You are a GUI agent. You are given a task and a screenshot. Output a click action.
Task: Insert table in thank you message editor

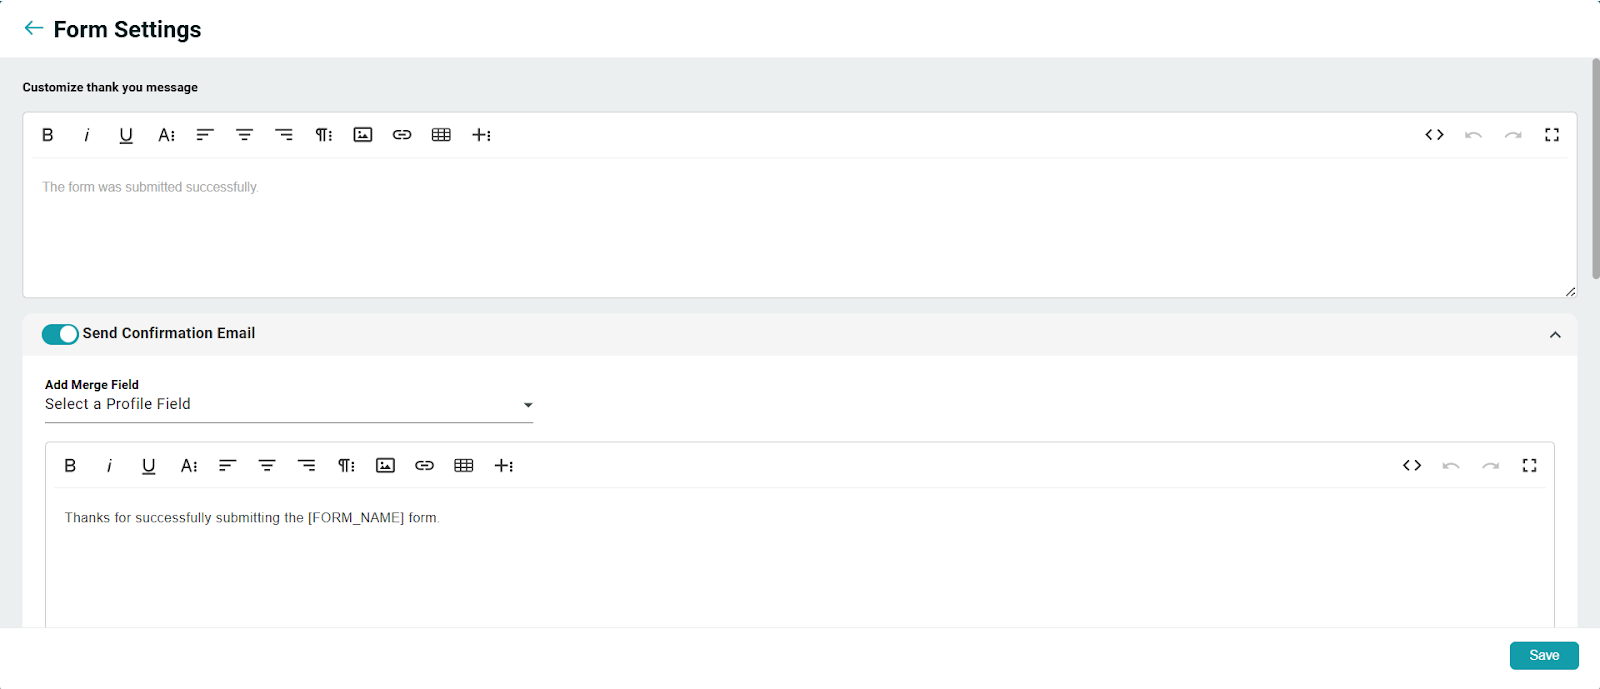(441, 135)
